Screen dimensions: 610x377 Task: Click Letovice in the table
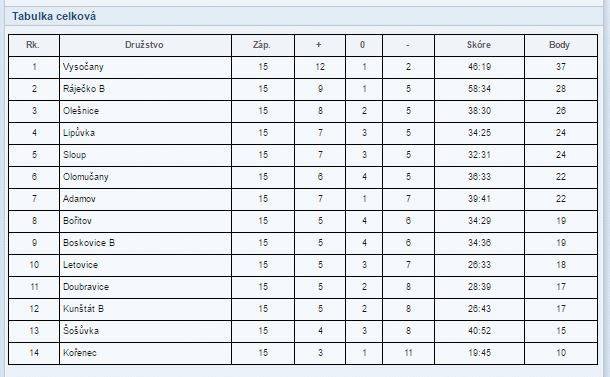(80, 265)
